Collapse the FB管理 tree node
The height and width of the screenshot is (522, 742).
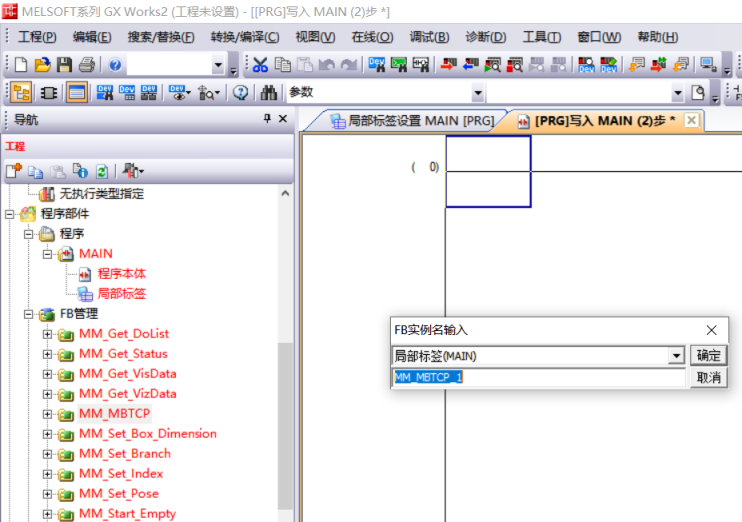pos(28,314)
